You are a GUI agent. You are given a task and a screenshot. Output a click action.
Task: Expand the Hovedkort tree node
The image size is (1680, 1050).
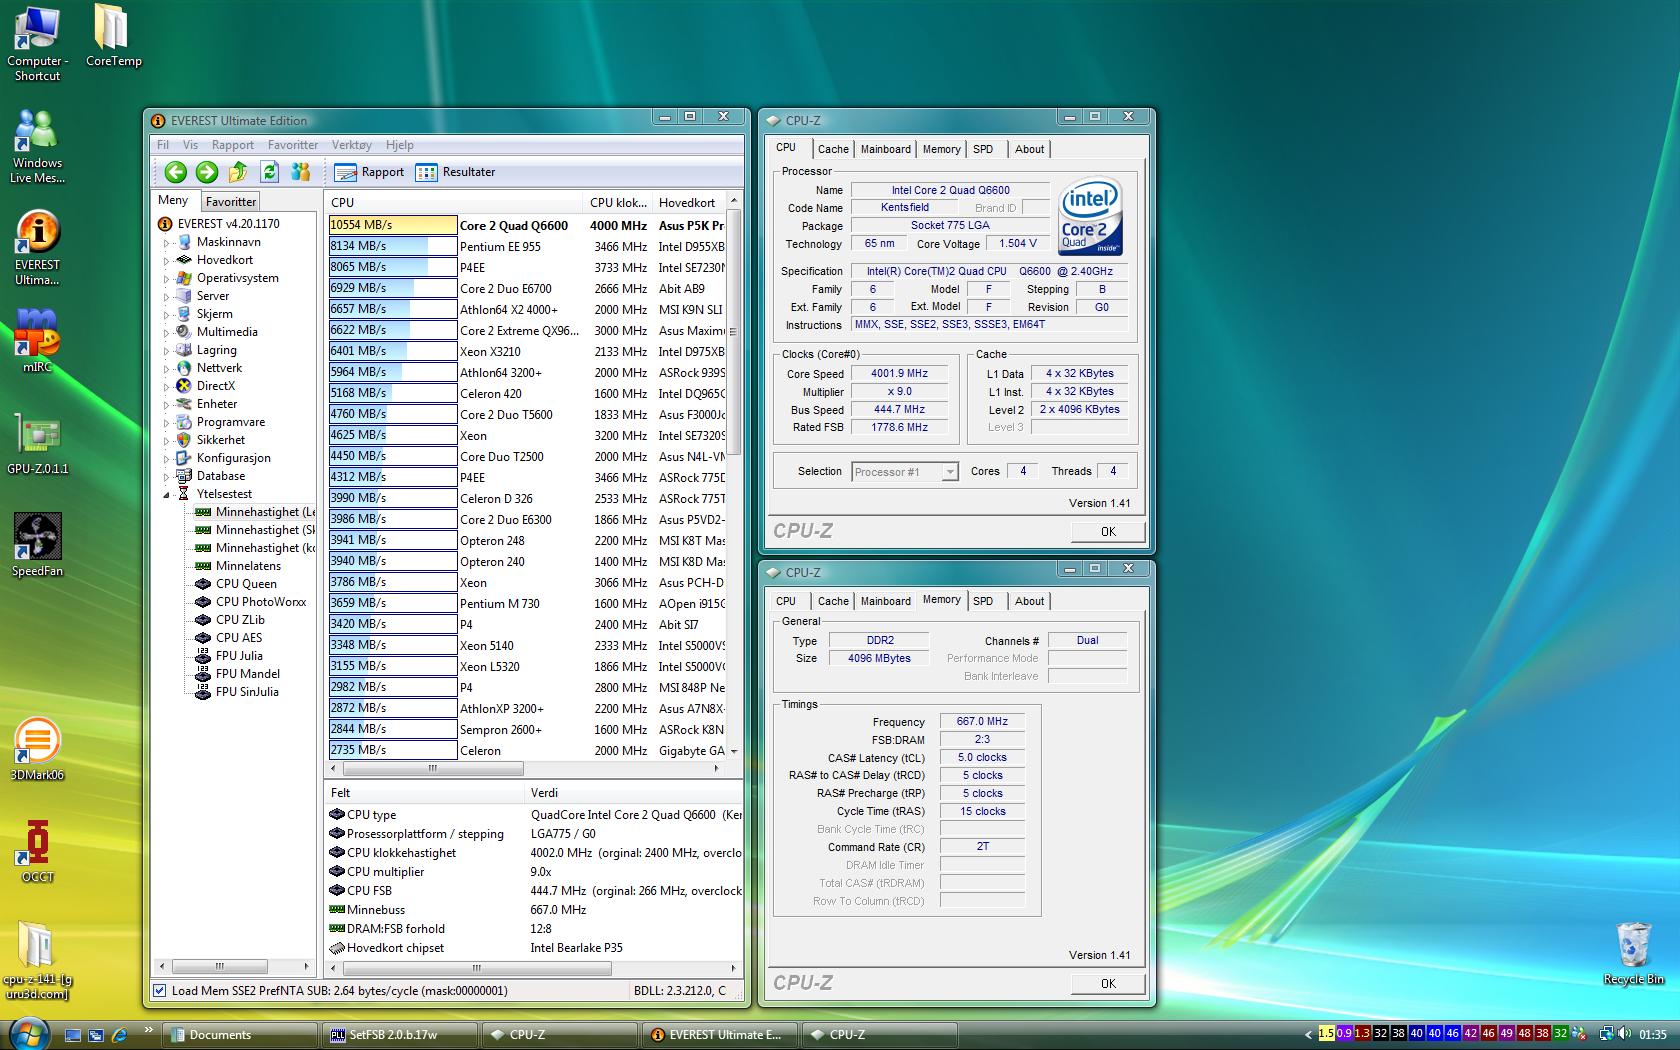[167, 260]
